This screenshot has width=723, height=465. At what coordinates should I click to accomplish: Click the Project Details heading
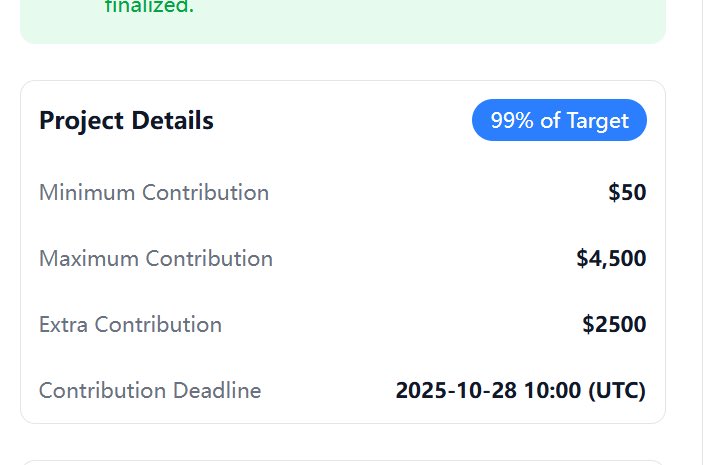coord(126,121)
